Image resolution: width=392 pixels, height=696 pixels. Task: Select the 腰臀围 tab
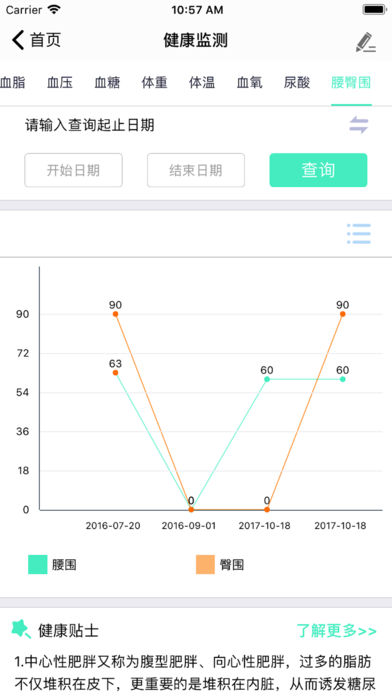pos(351,83)
